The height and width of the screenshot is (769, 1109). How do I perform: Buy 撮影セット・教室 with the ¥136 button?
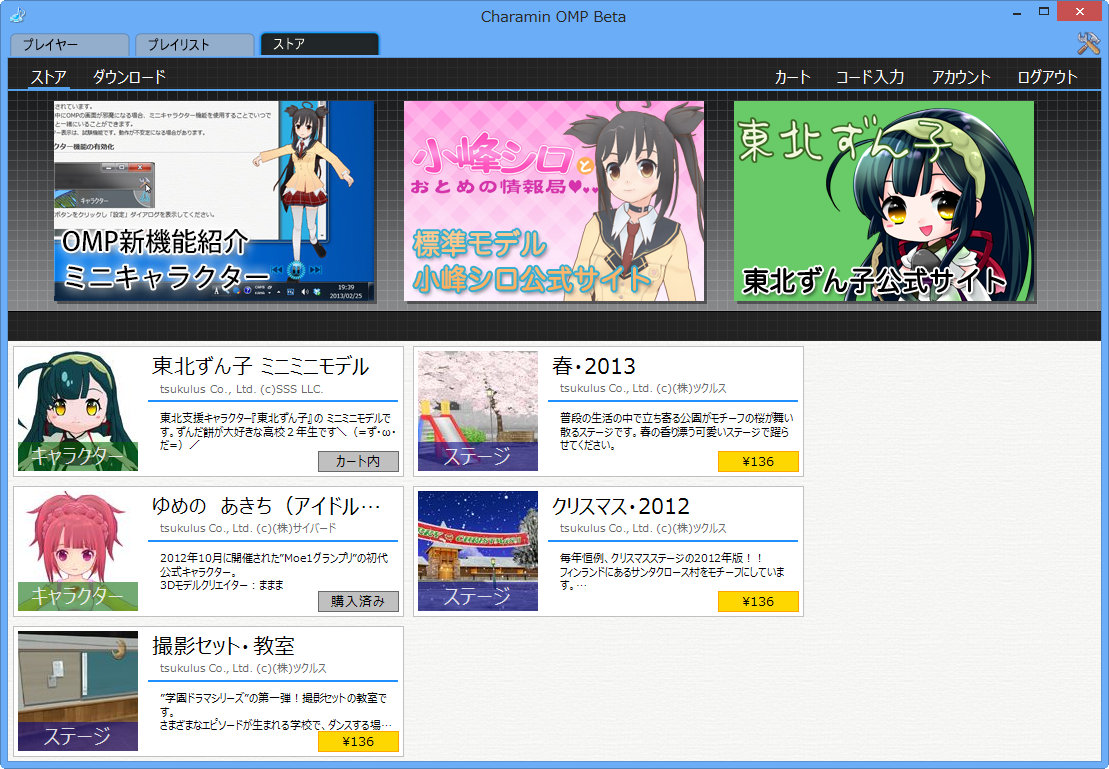[x=358, y=741]
